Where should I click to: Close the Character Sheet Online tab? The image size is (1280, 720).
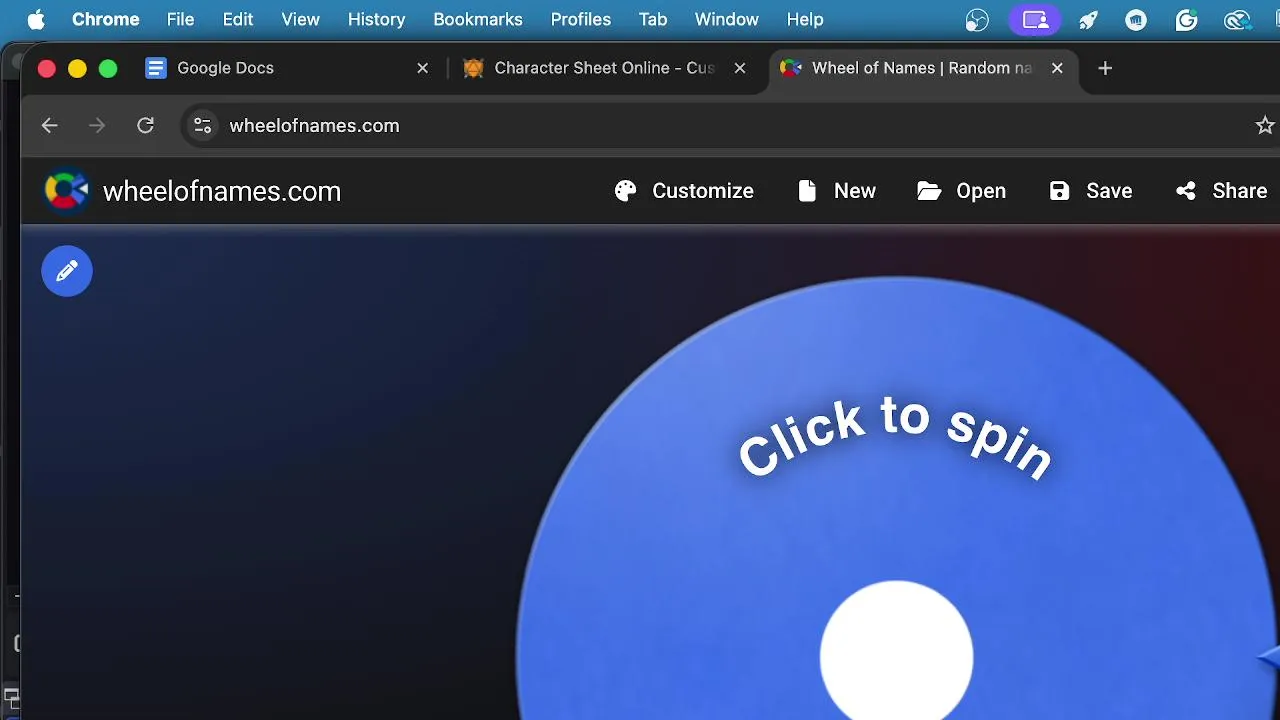point(740,68)
